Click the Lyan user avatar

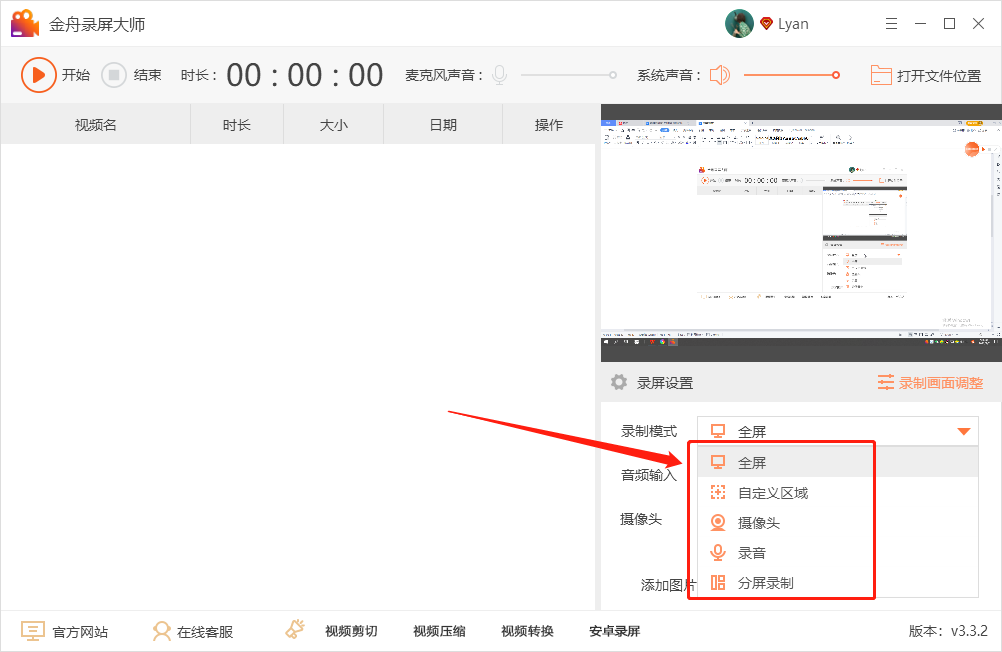[x=739, y=24]
